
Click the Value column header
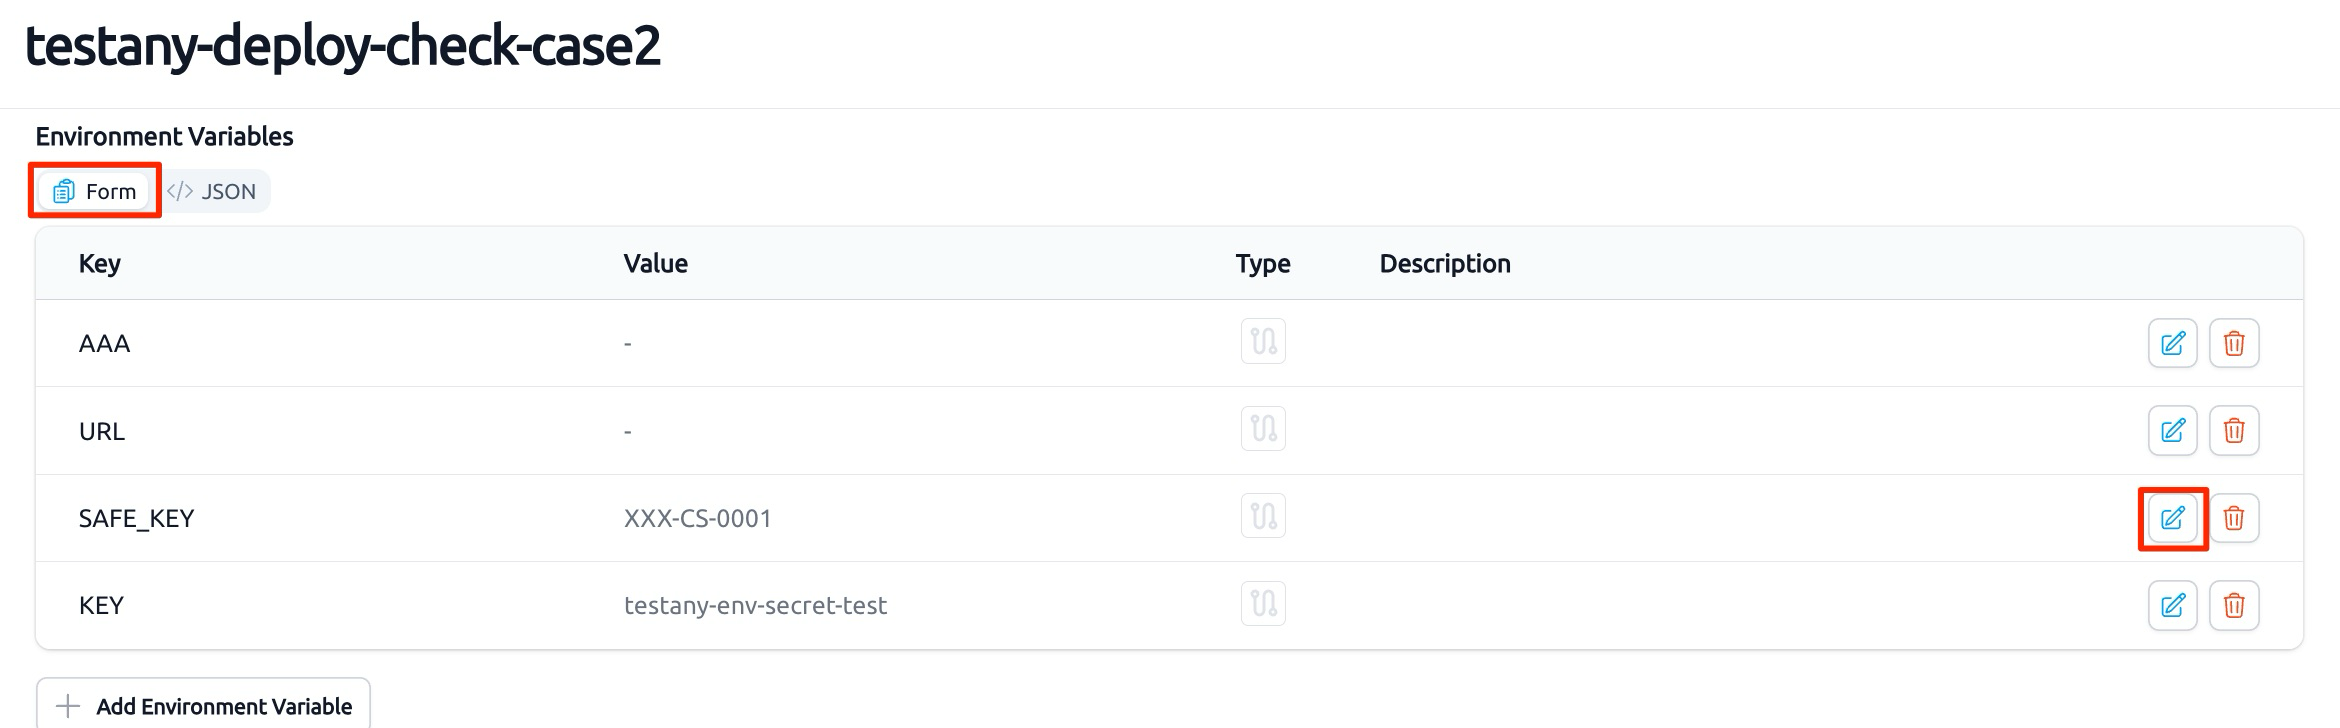click(x=655, y=263)
